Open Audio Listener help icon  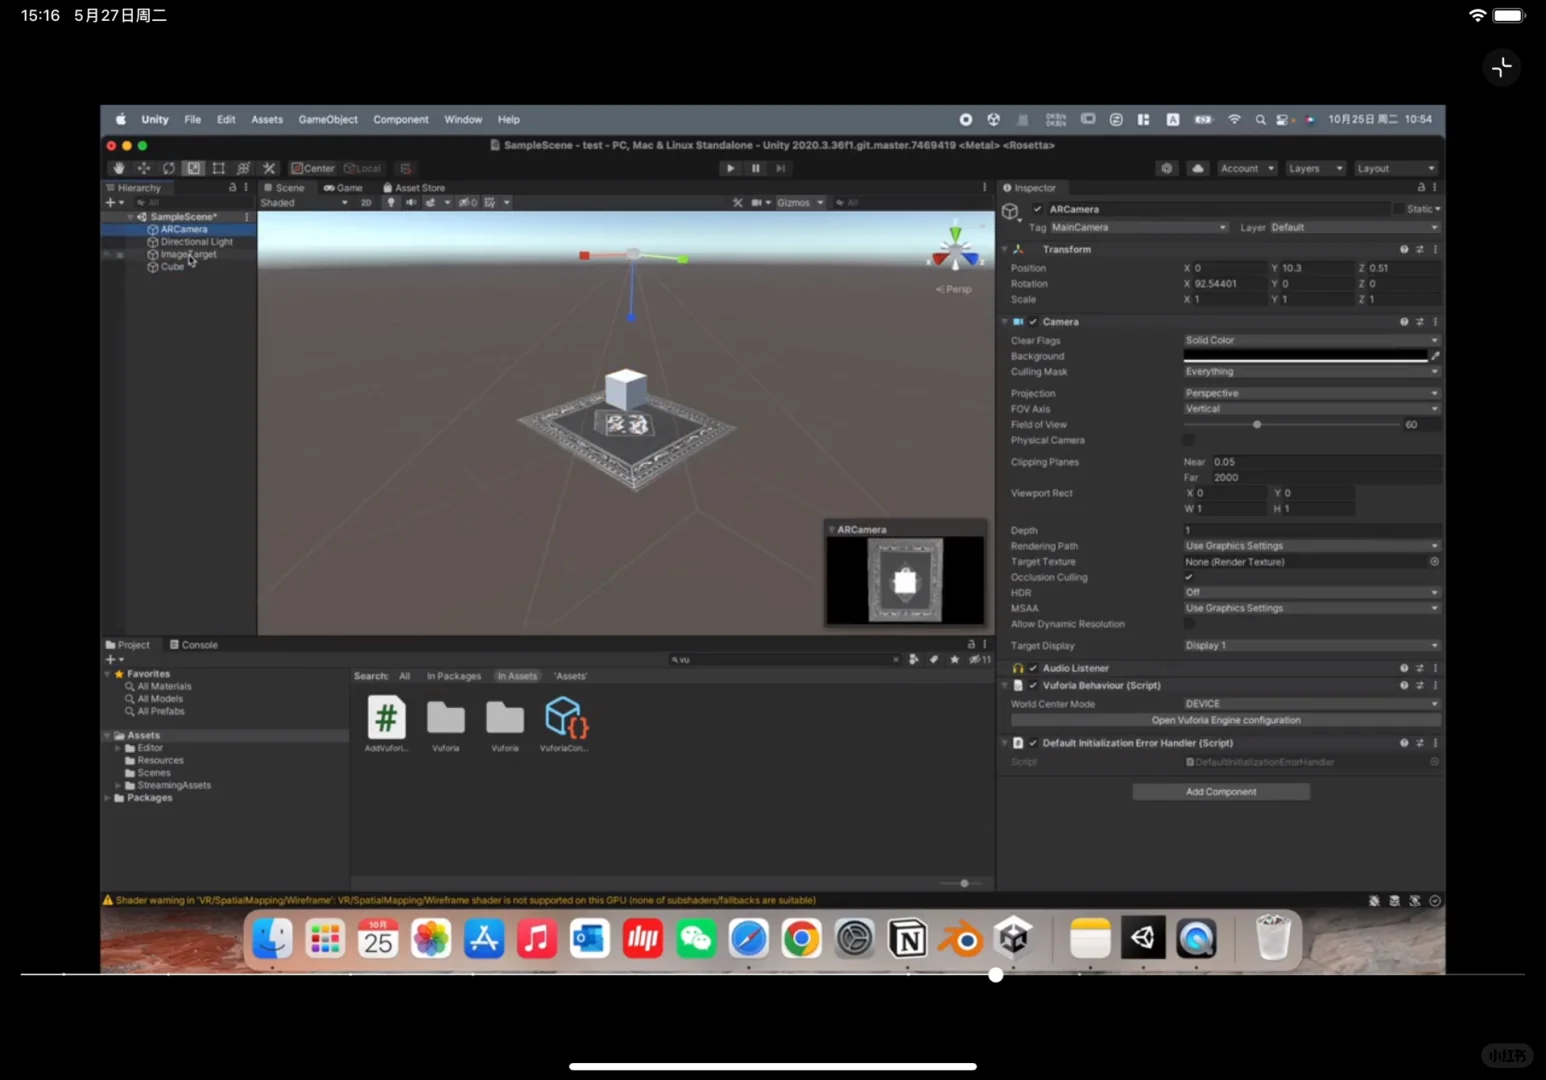click(x=1404, y=668)
